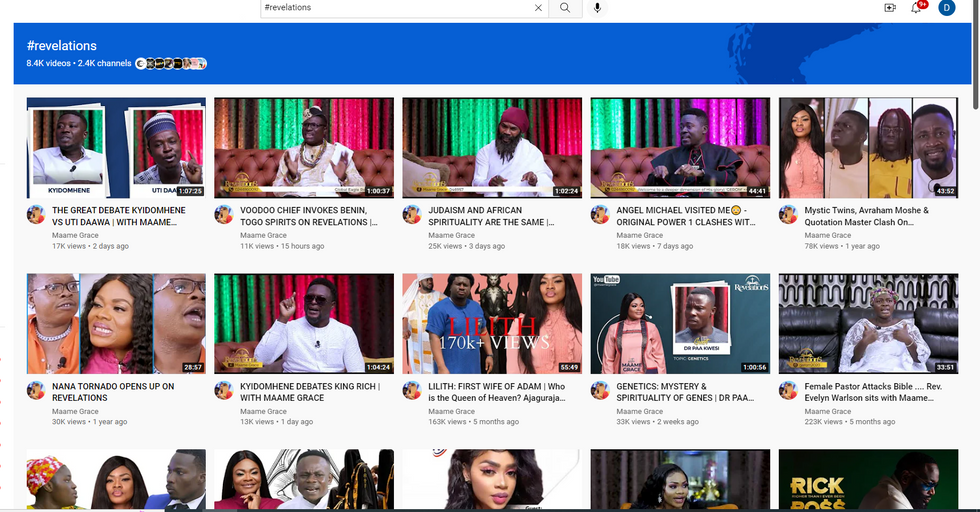980x512 pixels.
Task: Click Maame Grace under NANA TORNADO video
Action: point(75,411)
